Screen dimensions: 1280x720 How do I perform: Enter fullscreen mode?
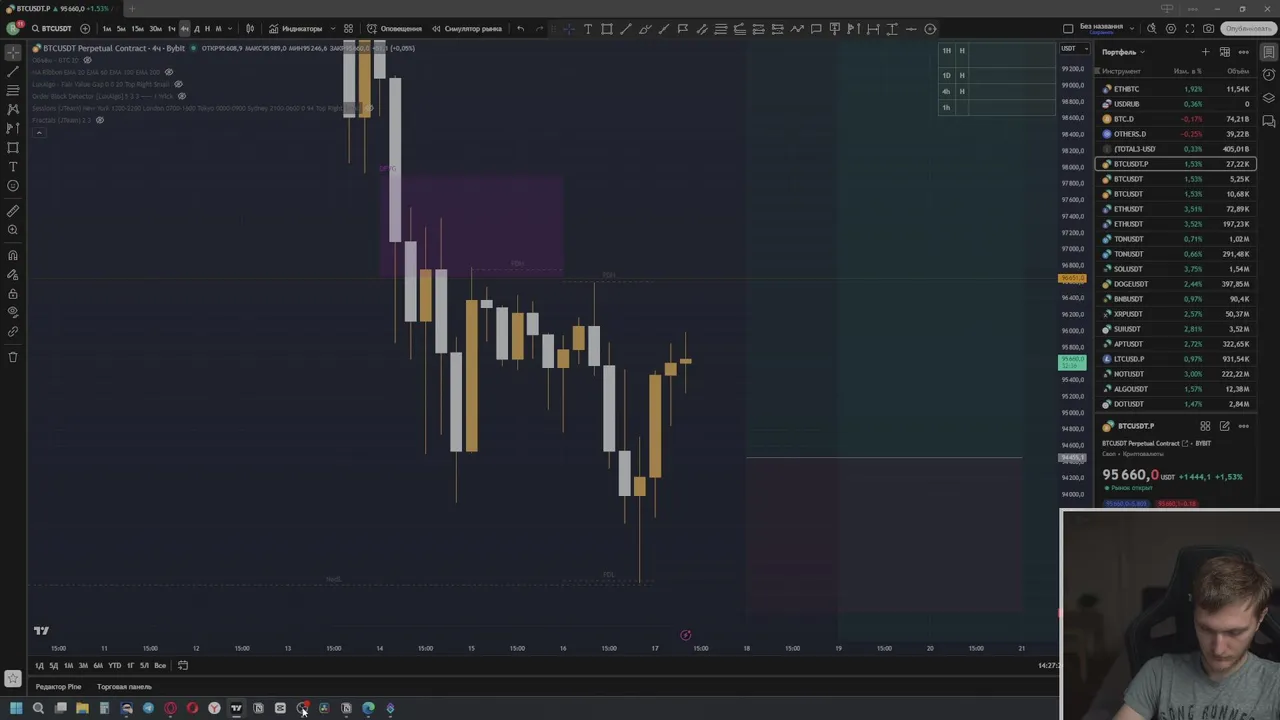point(1190,28)
